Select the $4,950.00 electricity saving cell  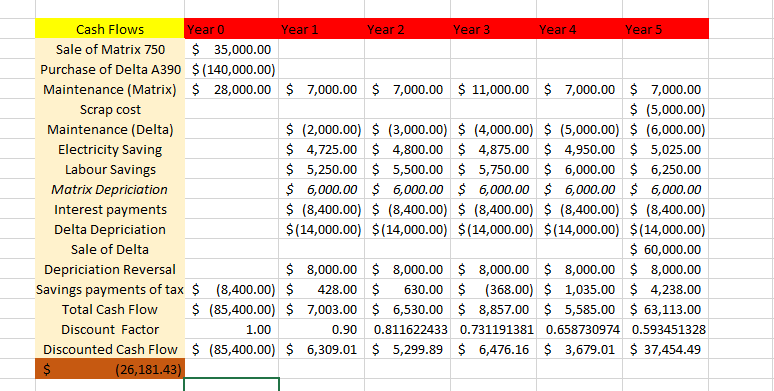coord(580,150)
